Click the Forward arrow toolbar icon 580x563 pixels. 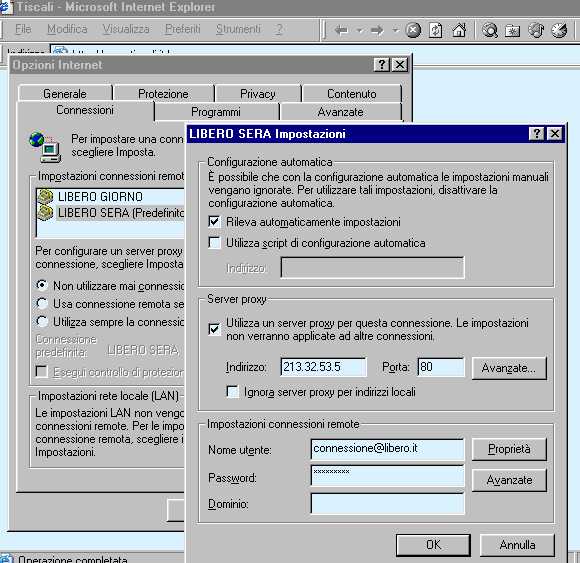tap(377, 30)
